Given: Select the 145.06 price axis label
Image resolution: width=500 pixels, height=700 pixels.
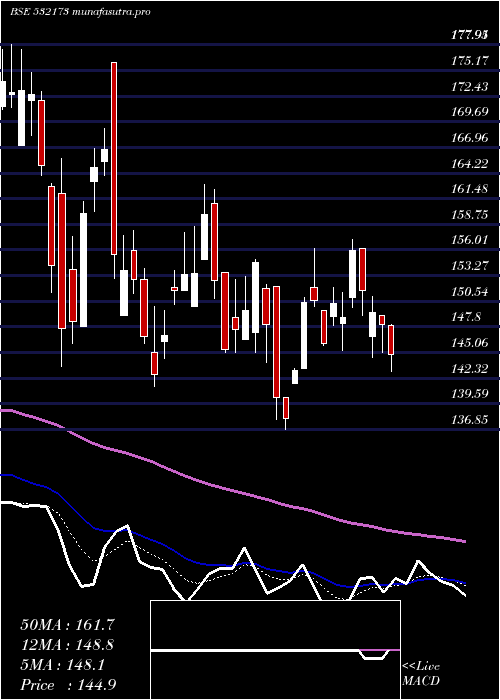Looking at the screenshot, I should point(470,343).
